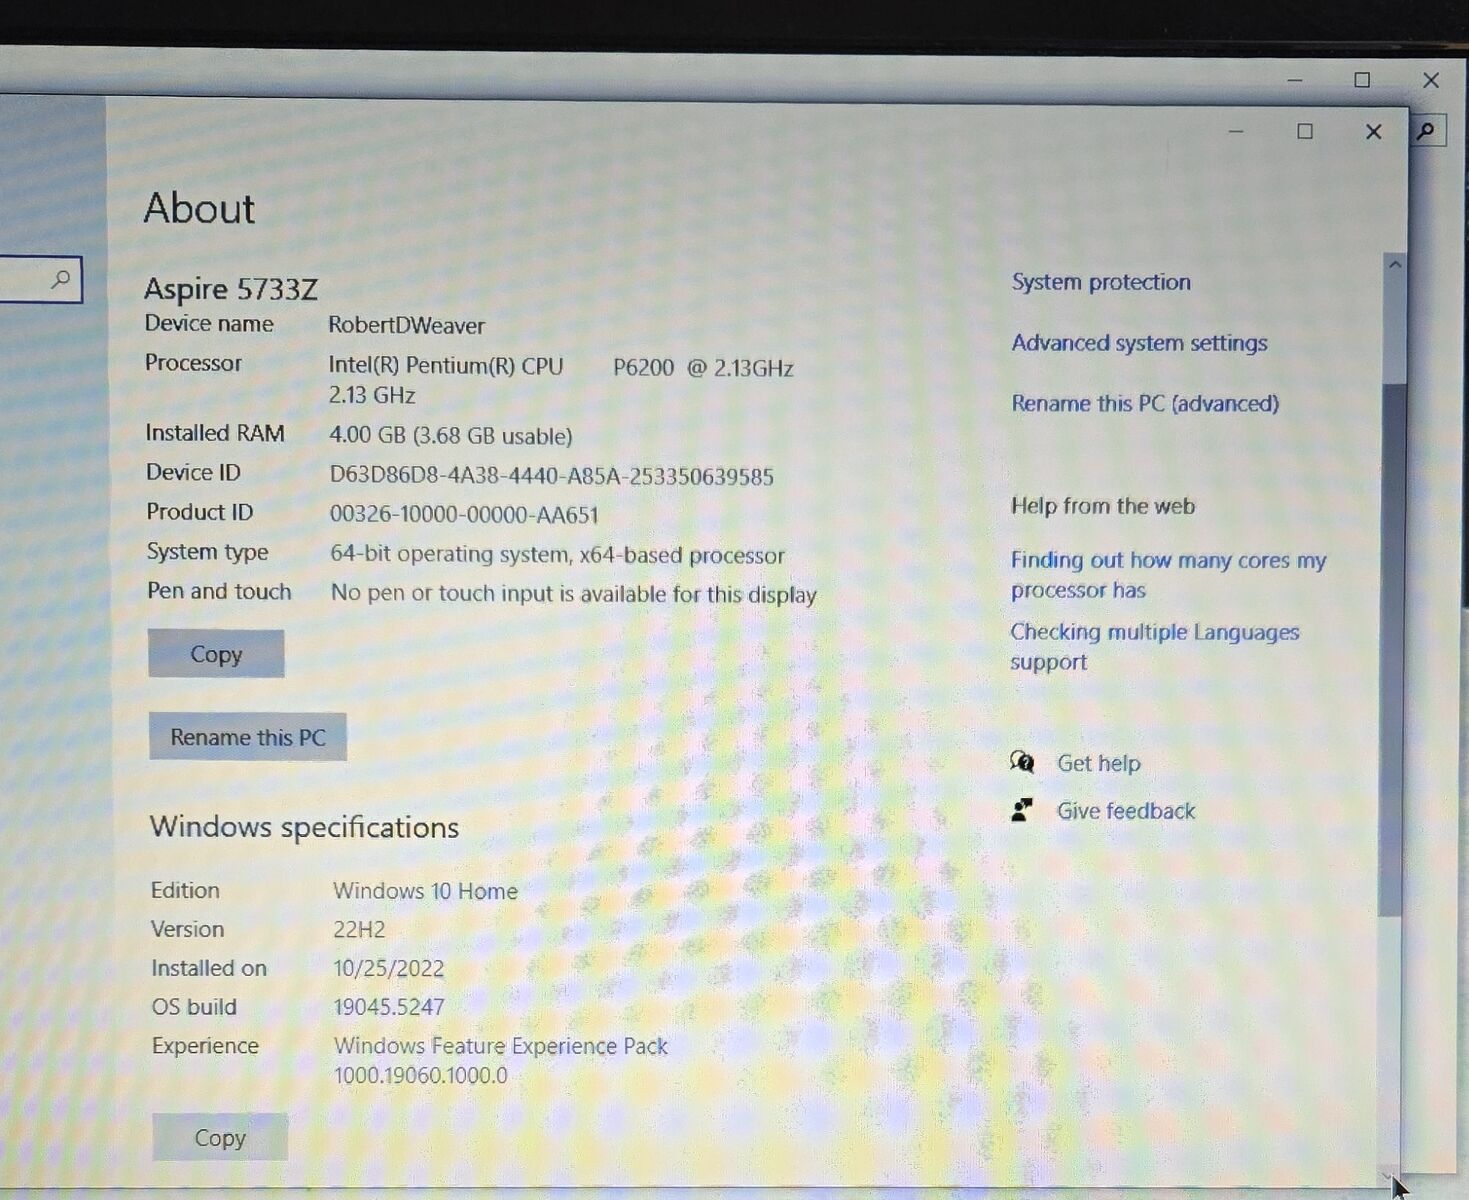Click the Get help speech bubble icon
This screenshot has width=1469, height=1200.
coord(1022,763)
